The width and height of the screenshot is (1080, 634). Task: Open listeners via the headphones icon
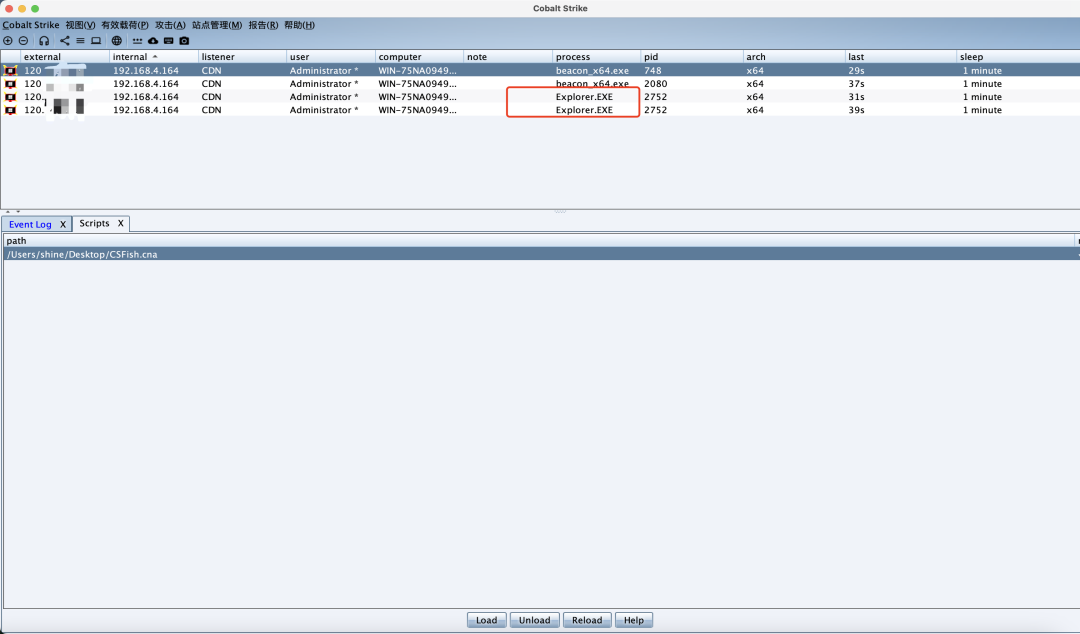click(44, 41)
